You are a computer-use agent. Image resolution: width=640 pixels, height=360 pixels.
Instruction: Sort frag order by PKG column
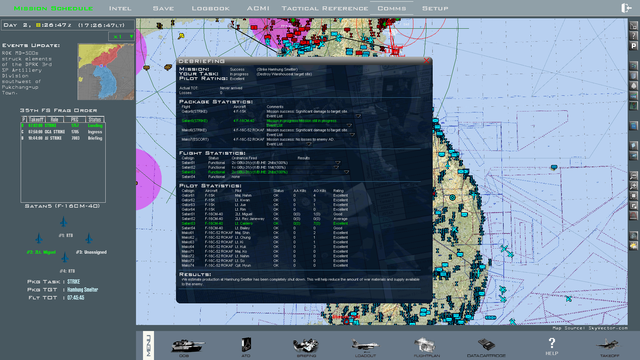coord(75,120)
